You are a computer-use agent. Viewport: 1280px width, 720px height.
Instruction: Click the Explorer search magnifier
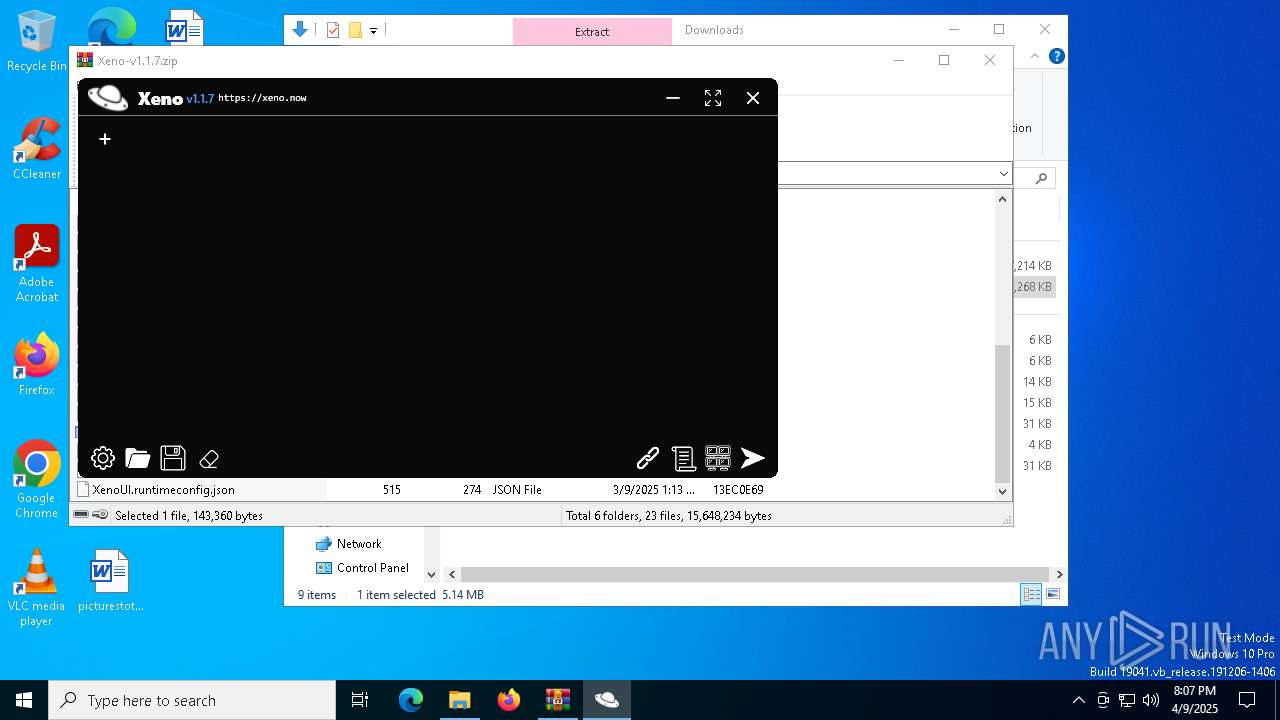pos(1041,178)
